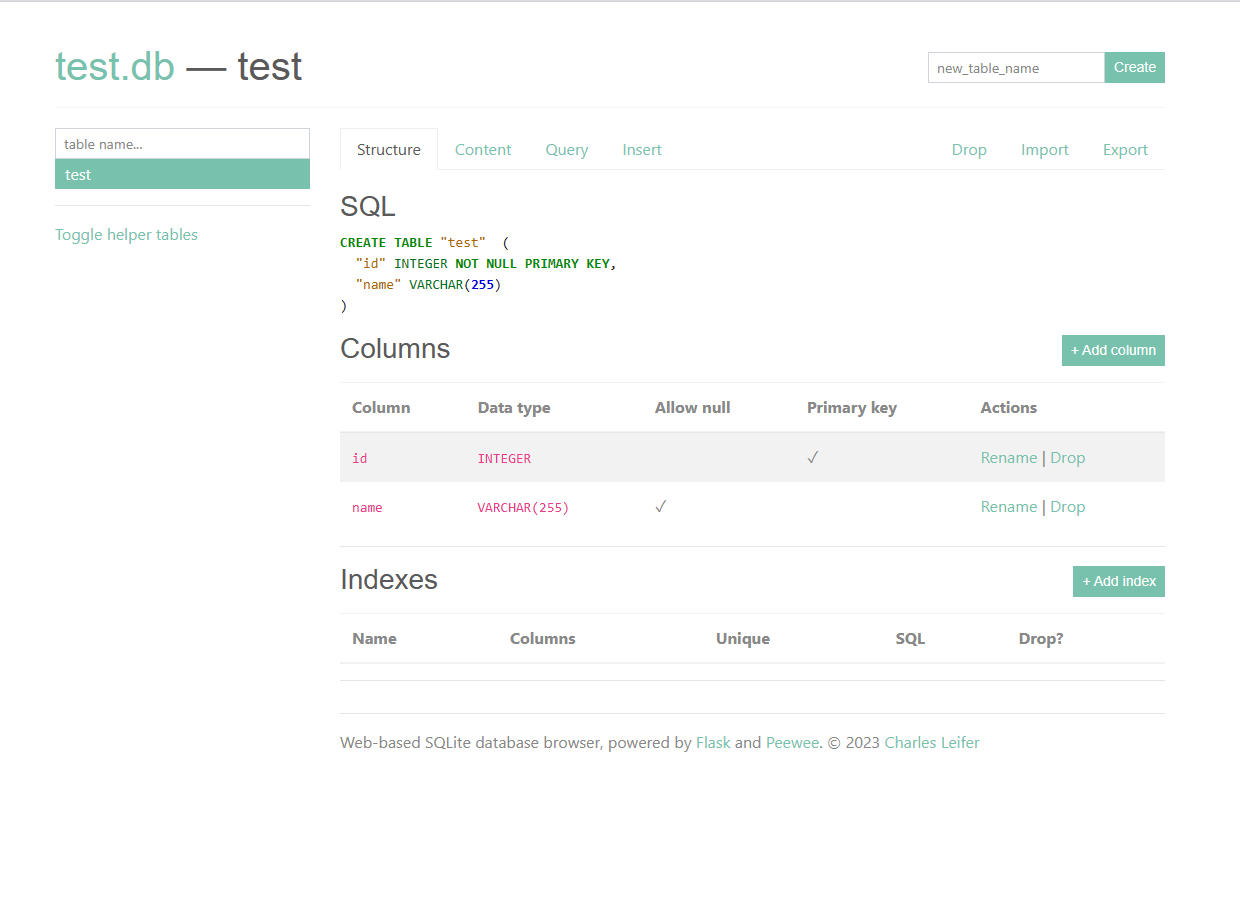Click the table name filter box

(x=182, y=143)
